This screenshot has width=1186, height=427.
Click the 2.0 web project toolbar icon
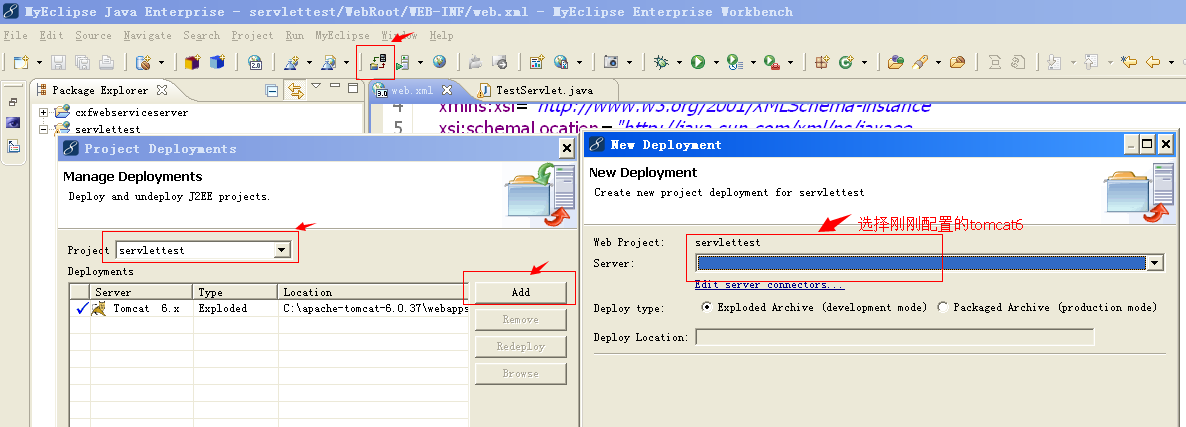tap(255, 63)
